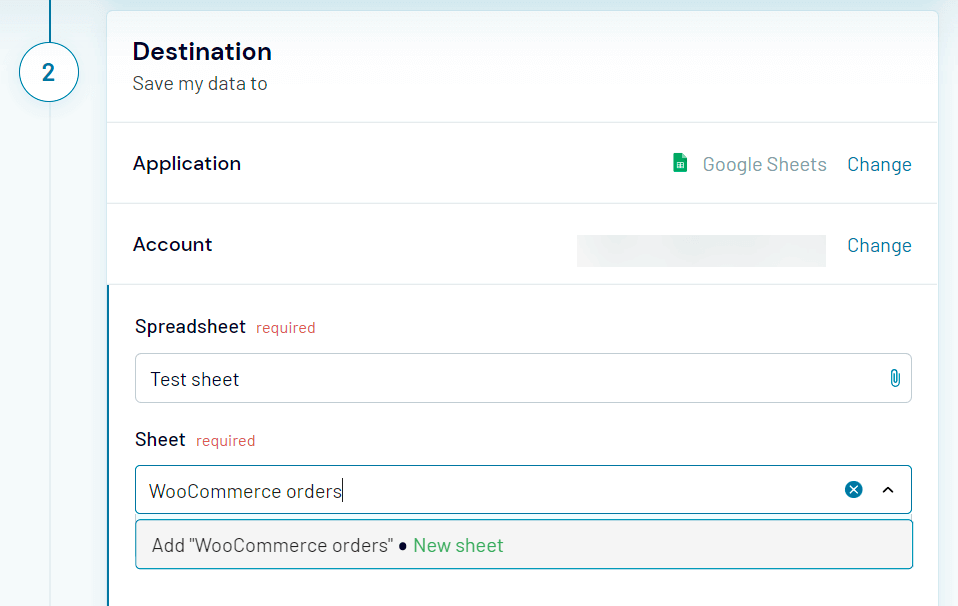Viewport: 958px width, 606px height.
Task: Click the "Spreadsheet" field label
Action: pyautogui.click(x=190, y=327)
